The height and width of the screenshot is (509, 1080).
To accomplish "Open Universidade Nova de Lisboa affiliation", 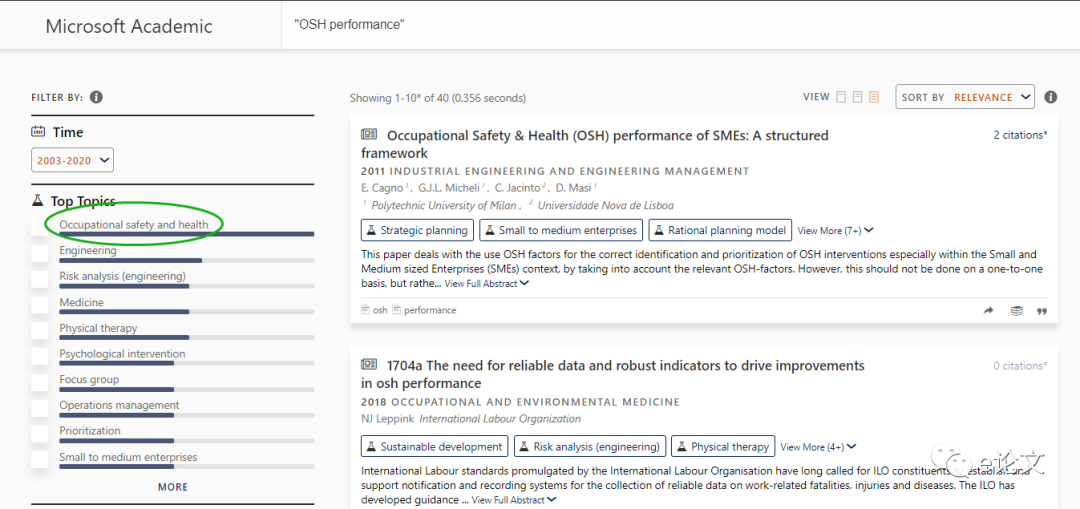I will pos(605,205).
